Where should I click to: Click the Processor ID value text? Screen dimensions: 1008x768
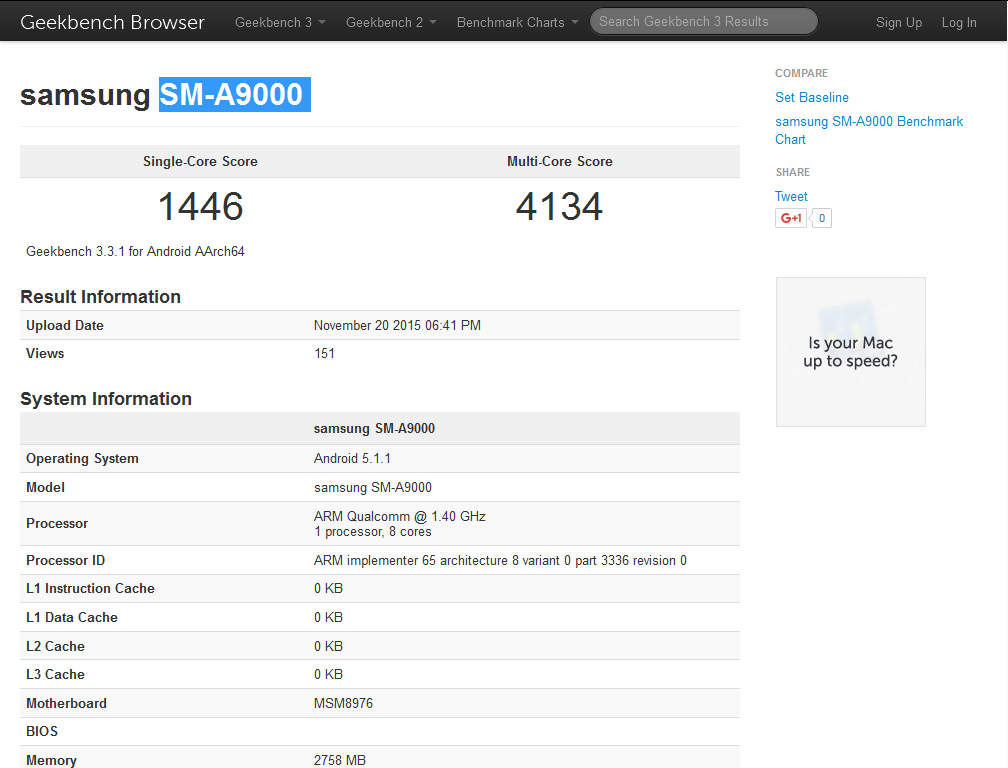[500, 560]
